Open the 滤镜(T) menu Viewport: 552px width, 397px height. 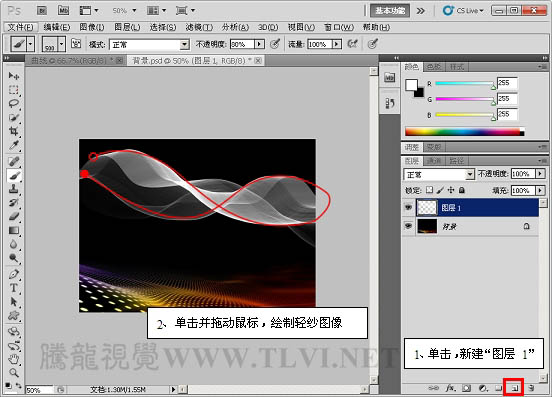pyautogui.click(x=199, y=27)
